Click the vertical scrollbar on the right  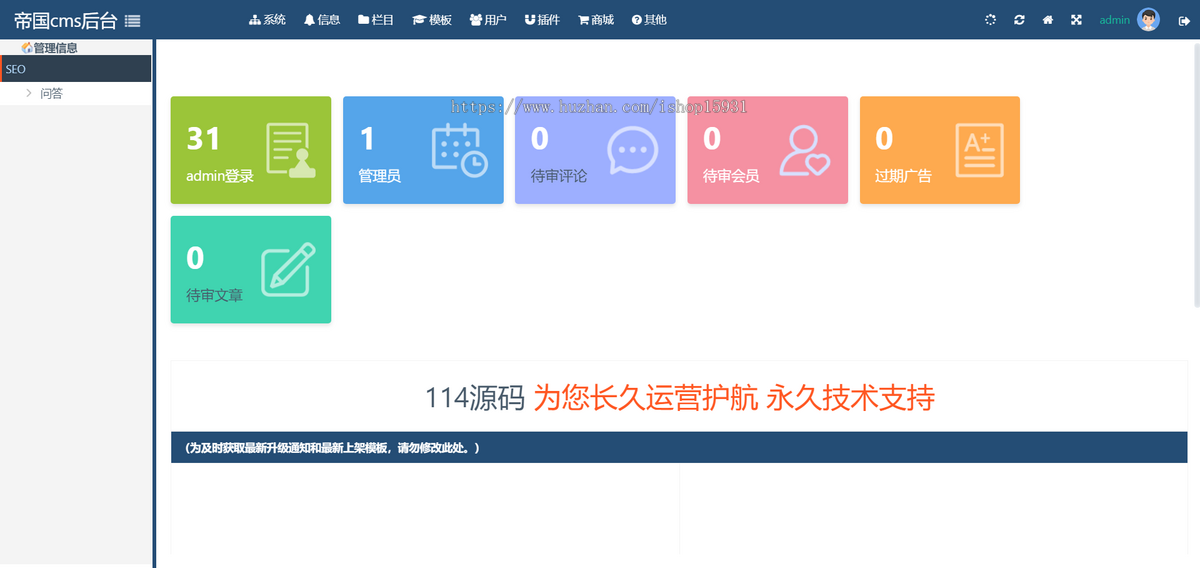pyautogui.click(x=1196, y=174)
